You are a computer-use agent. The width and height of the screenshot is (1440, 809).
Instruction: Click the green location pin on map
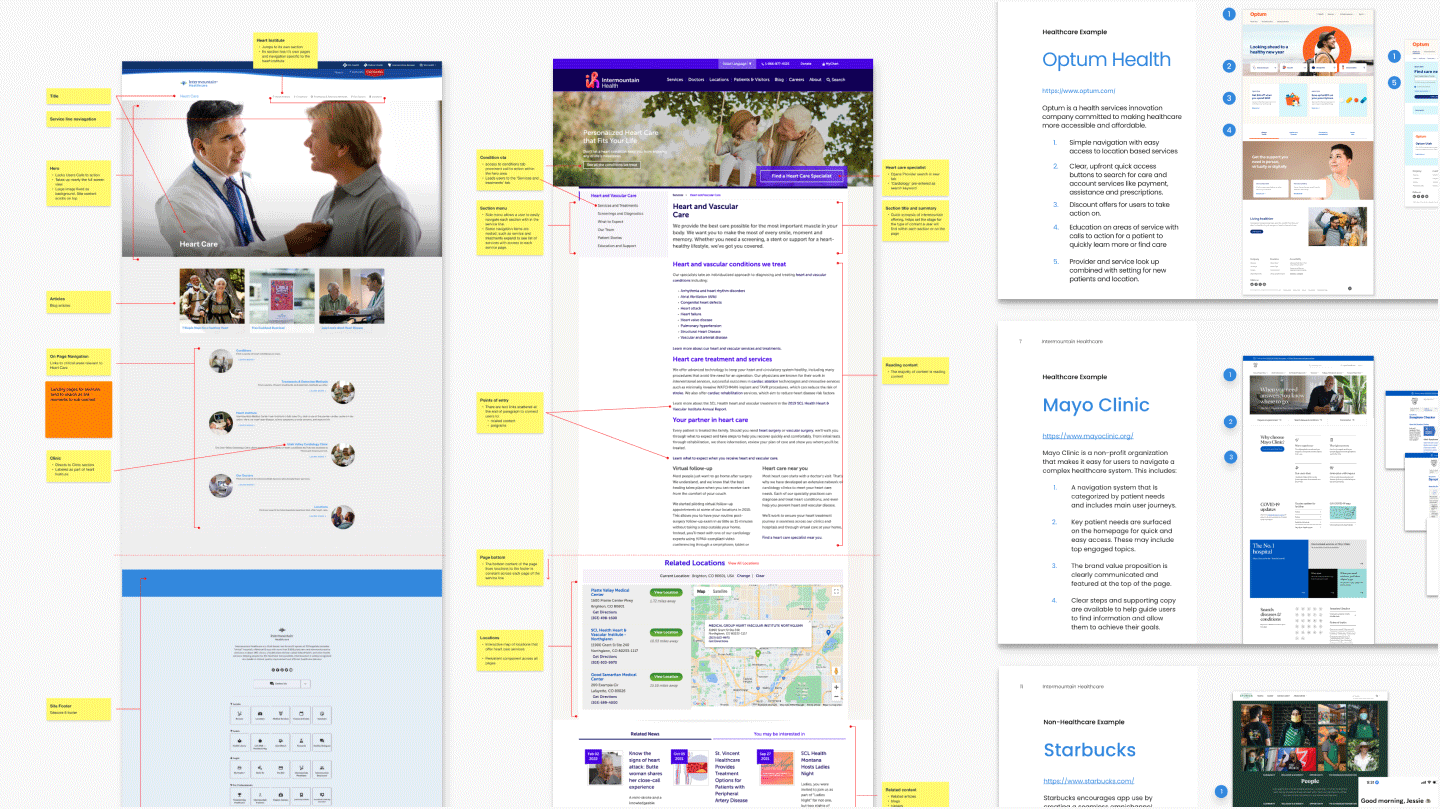click(x=757, y=652)
